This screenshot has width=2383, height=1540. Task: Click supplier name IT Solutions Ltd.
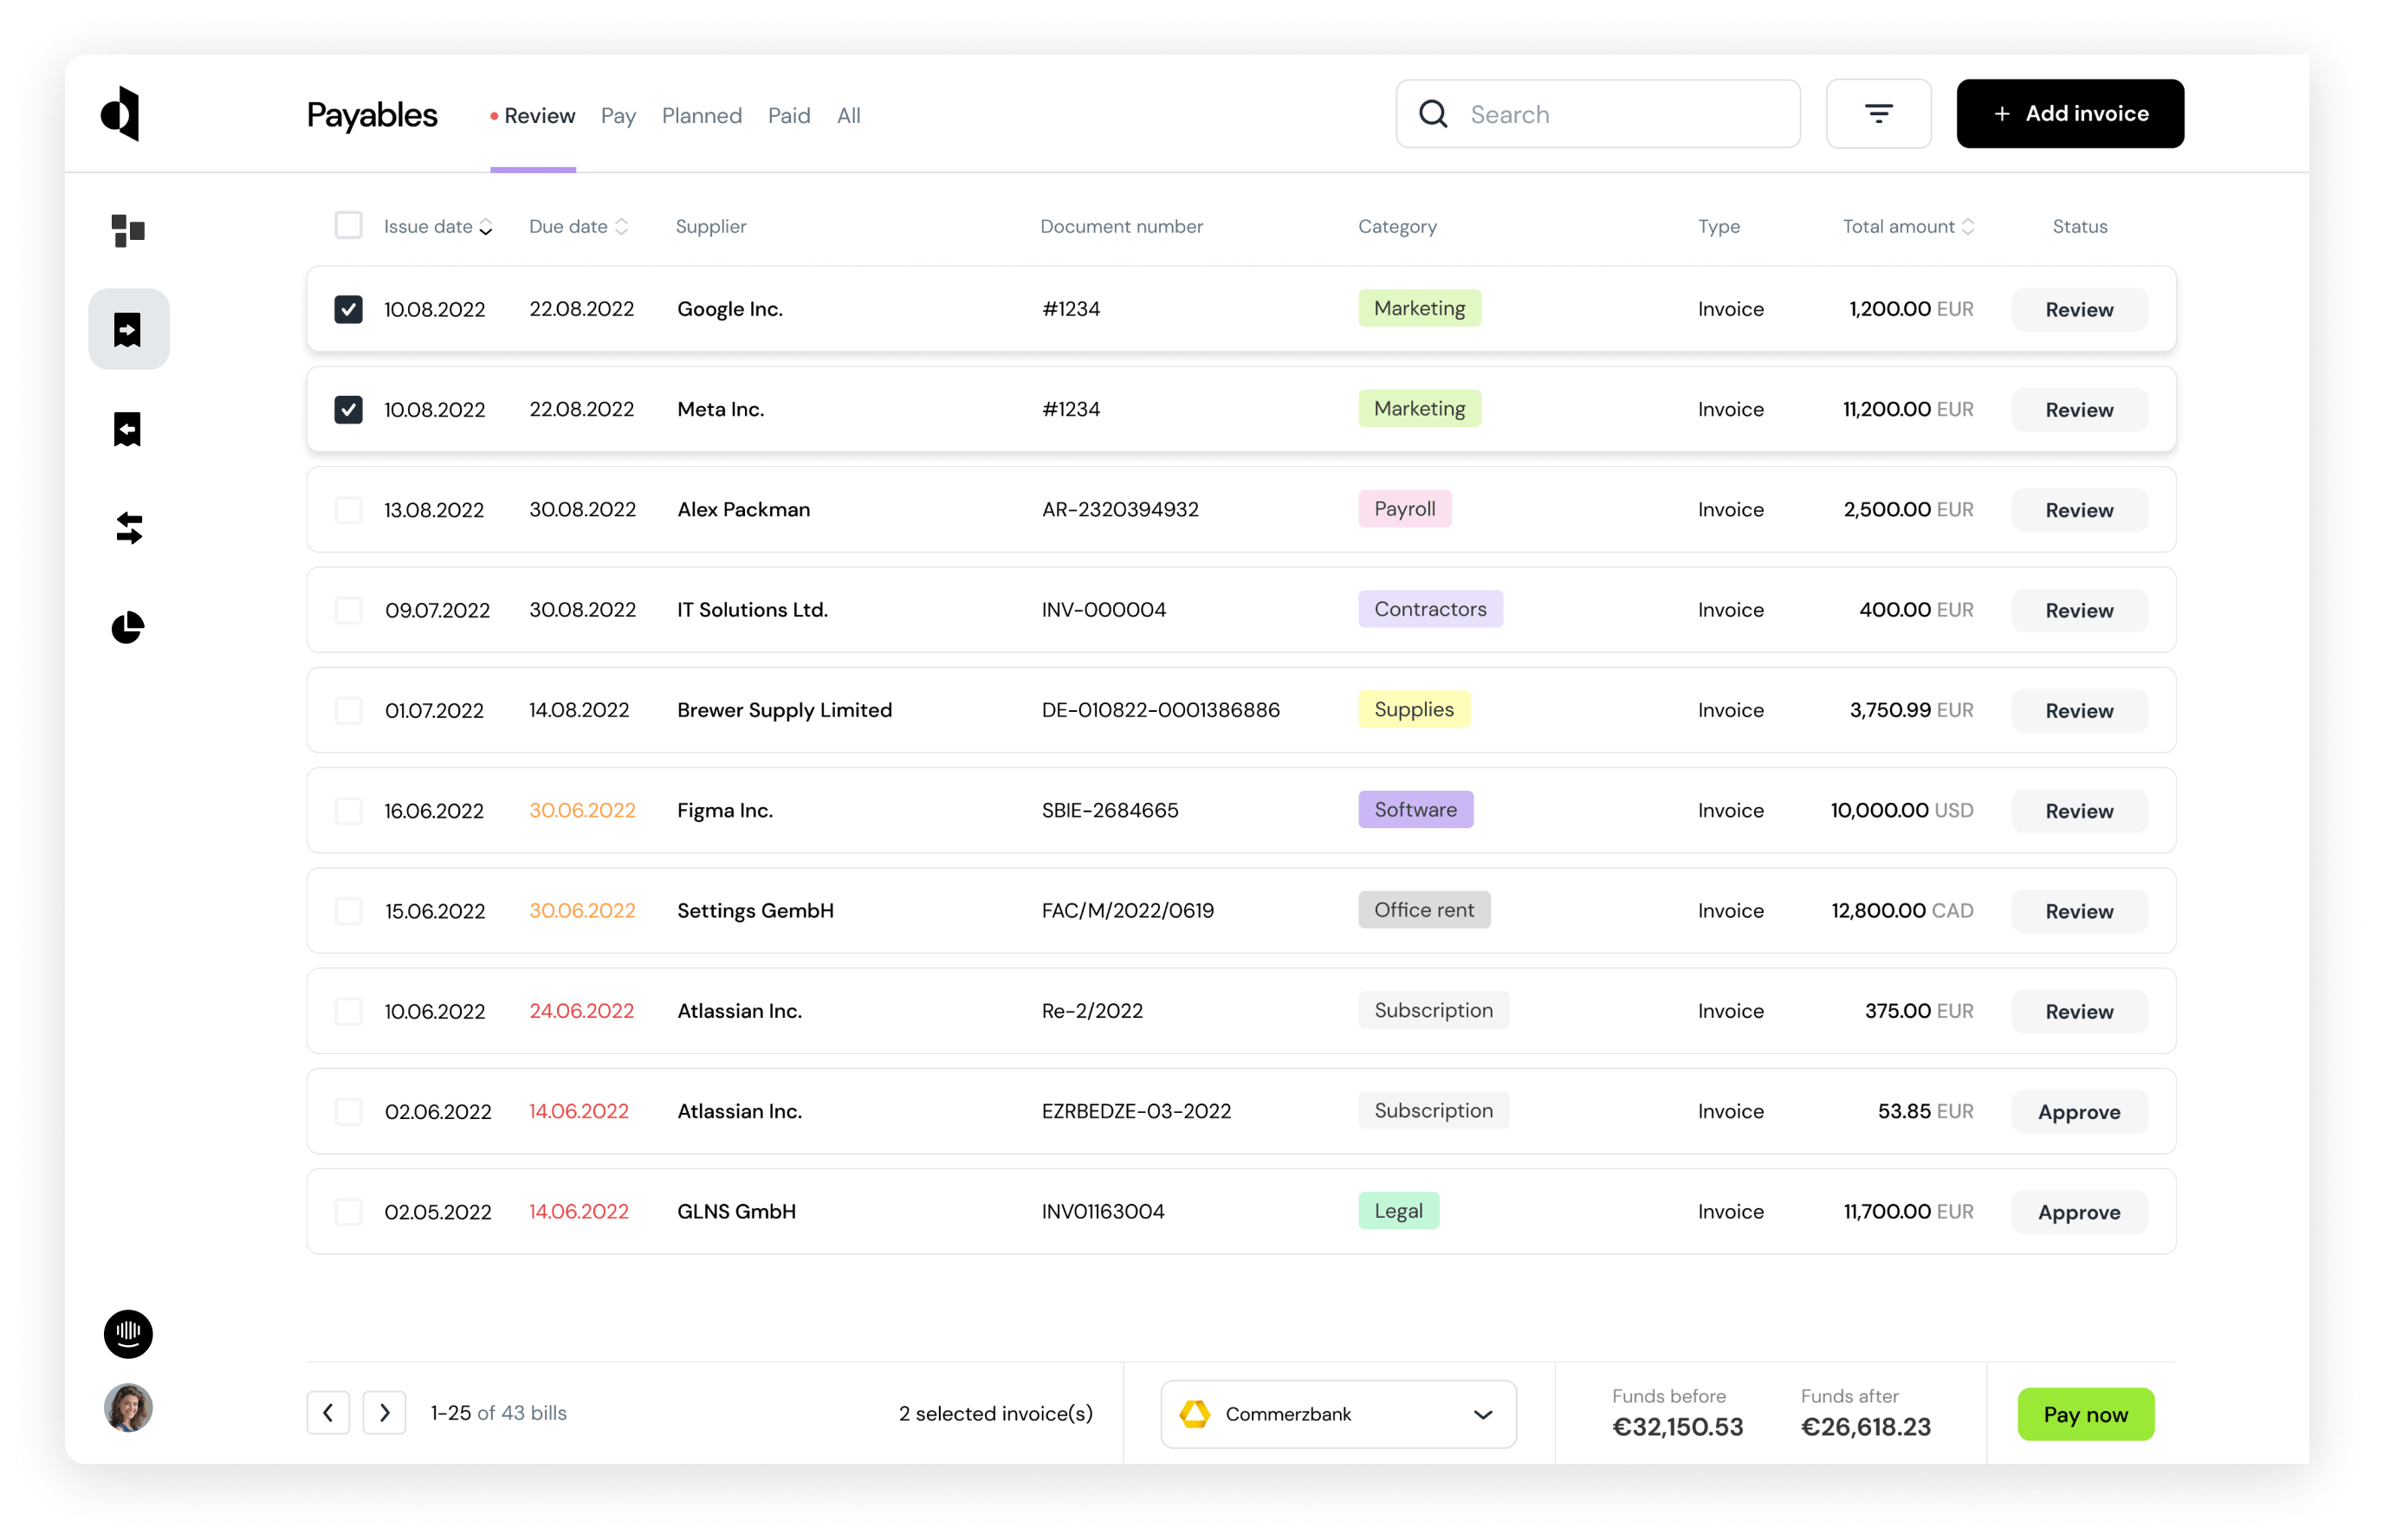[x=752, y=610]
